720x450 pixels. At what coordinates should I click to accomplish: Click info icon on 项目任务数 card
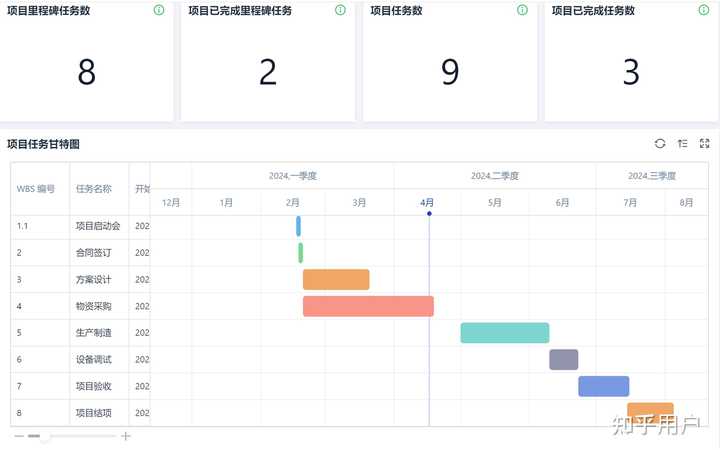[x=522, y=10]
